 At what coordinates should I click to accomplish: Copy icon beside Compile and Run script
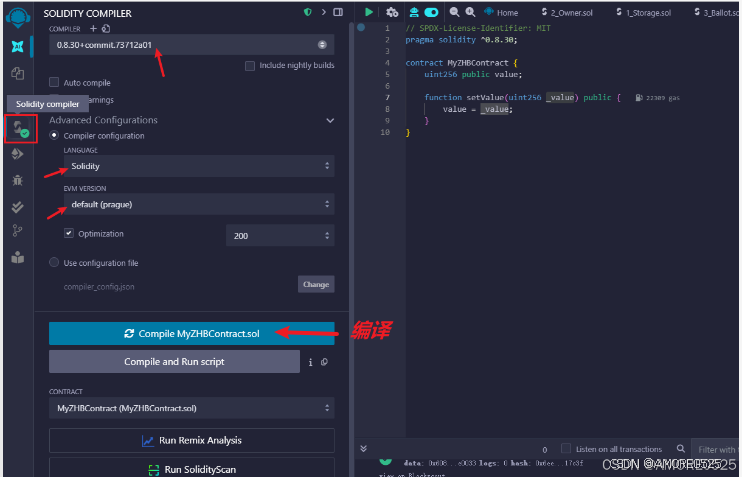pyautogui.click(x=324, y=362)
